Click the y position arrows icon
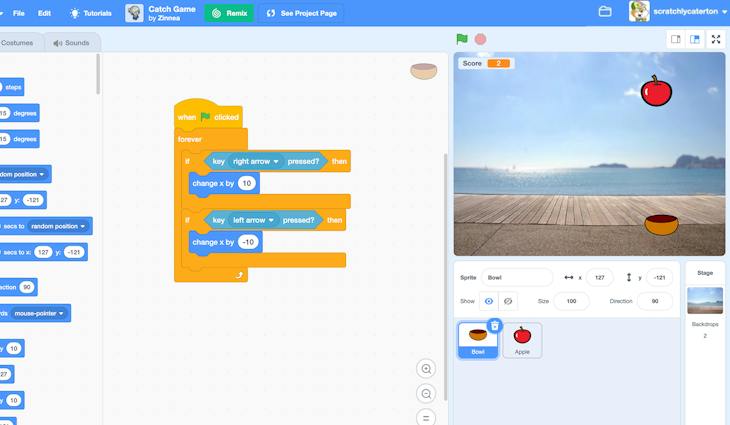The height and width of the screenshot is (425, 730). 629,277
